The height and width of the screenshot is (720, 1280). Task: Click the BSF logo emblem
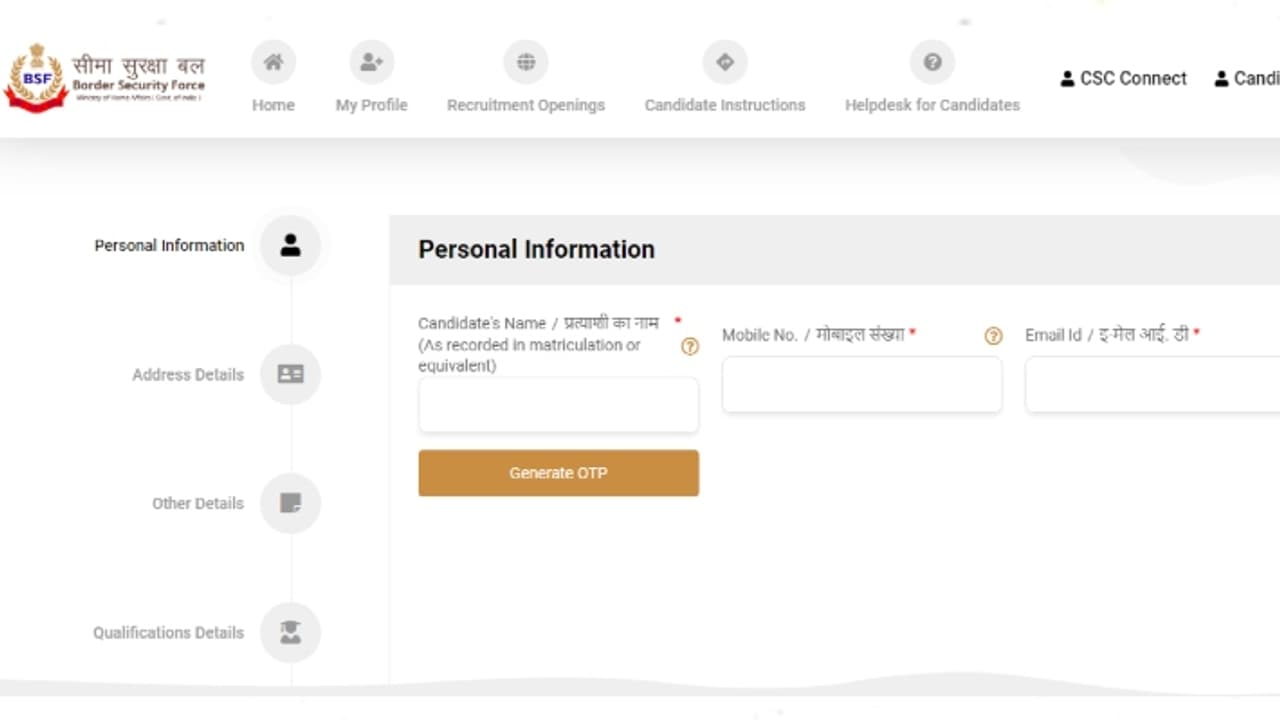[x=35, y=78]
